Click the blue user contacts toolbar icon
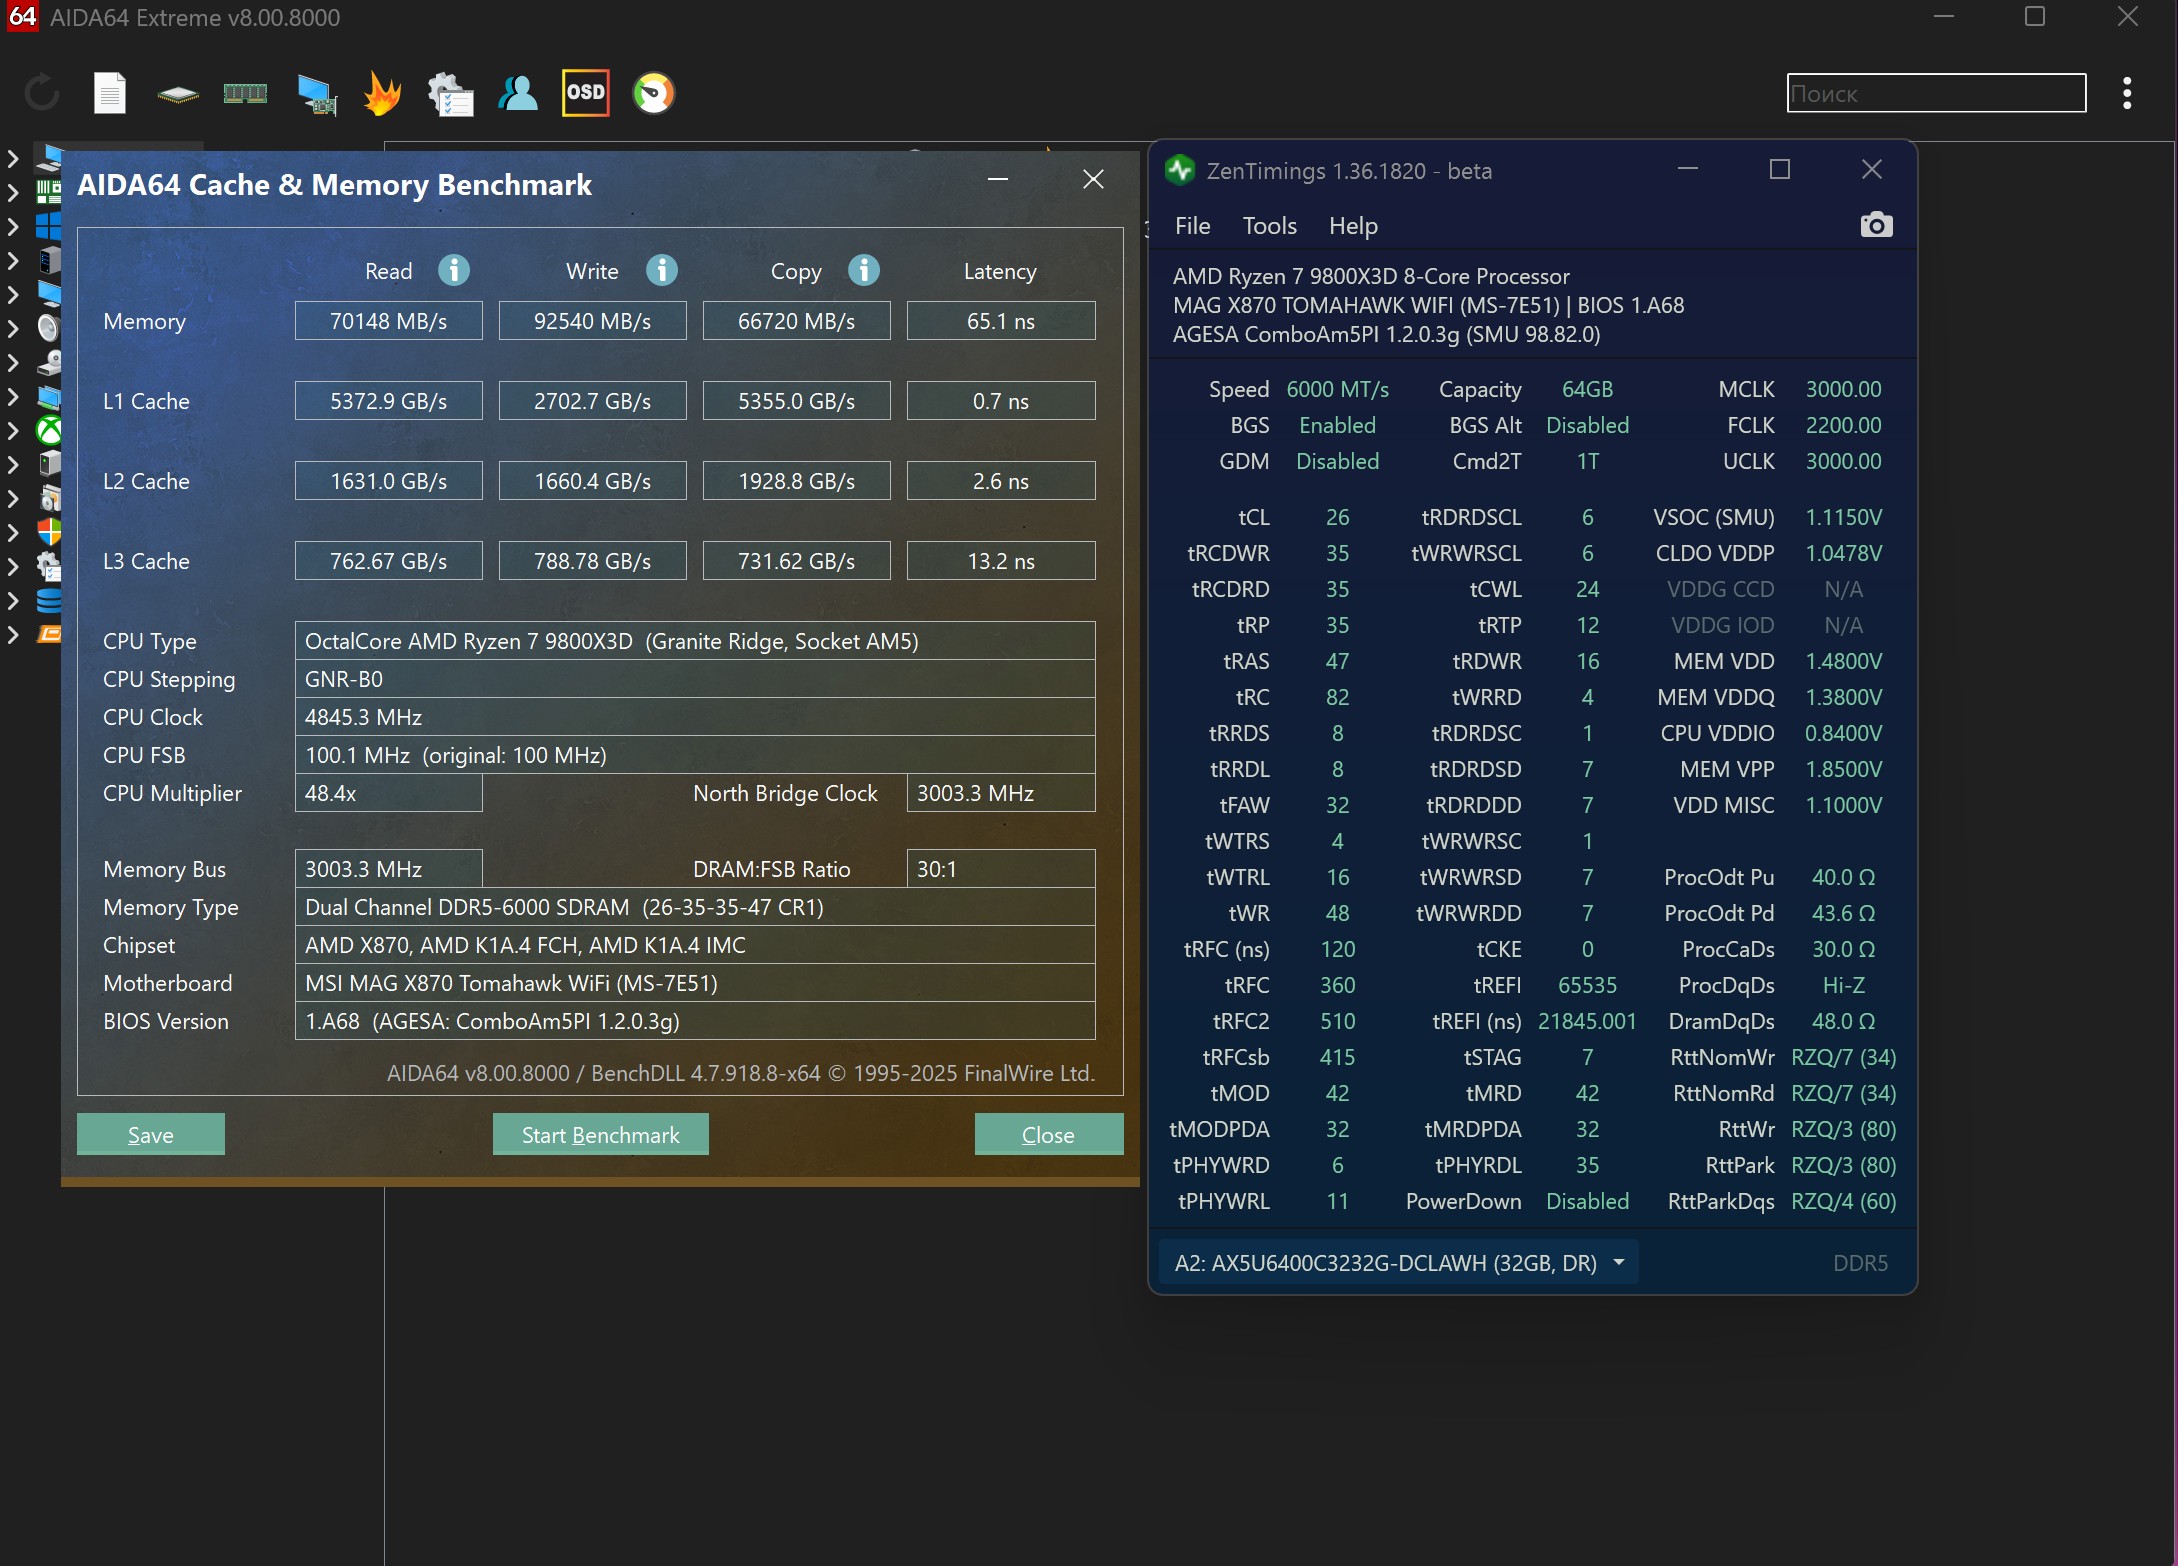 click(517, 94)
